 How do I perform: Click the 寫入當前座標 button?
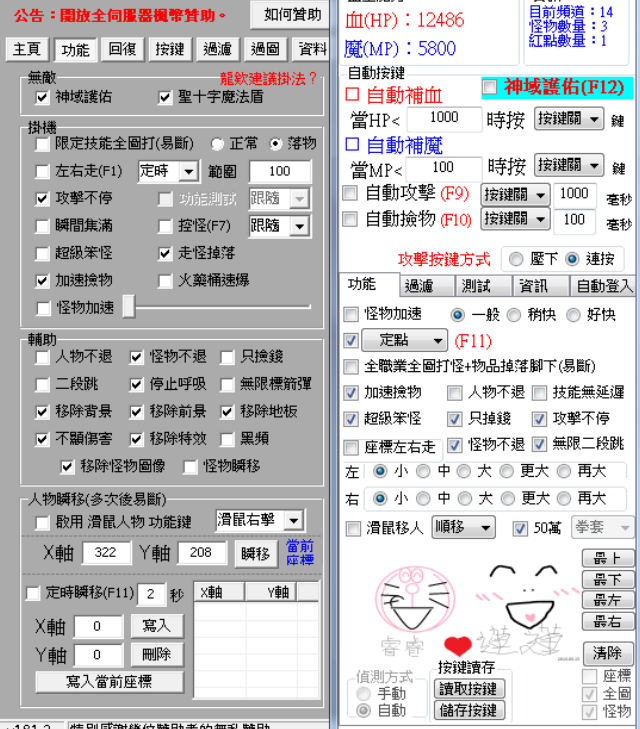coord(109,682)
